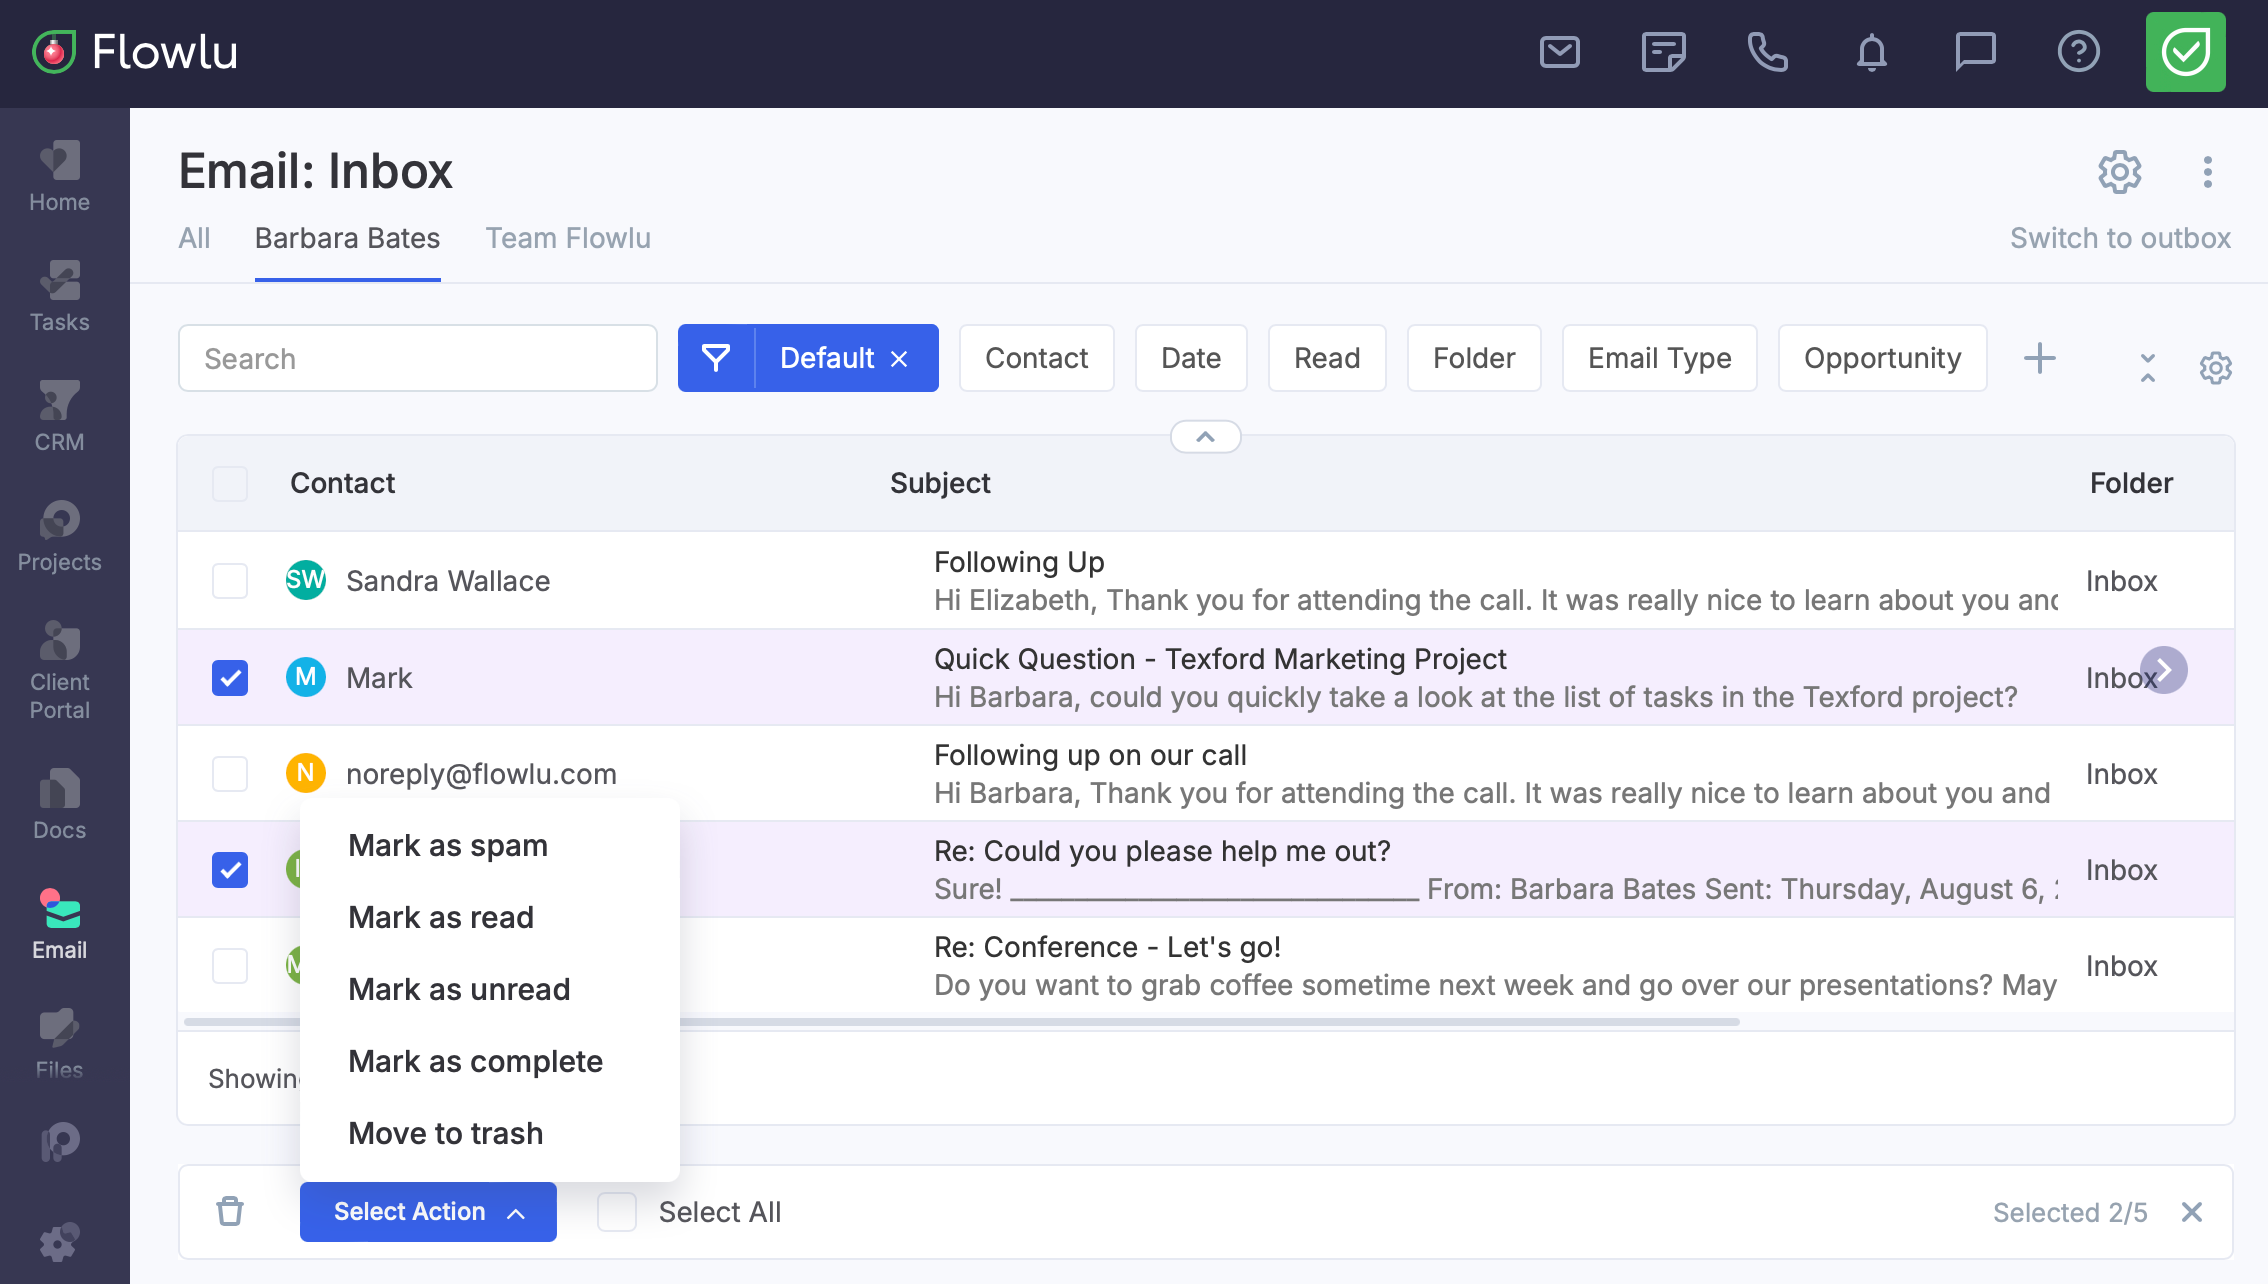Check noreply@flowlu.com email checkbox
The width and height of the screenshot is (2268, 1284).
point(230,773)
